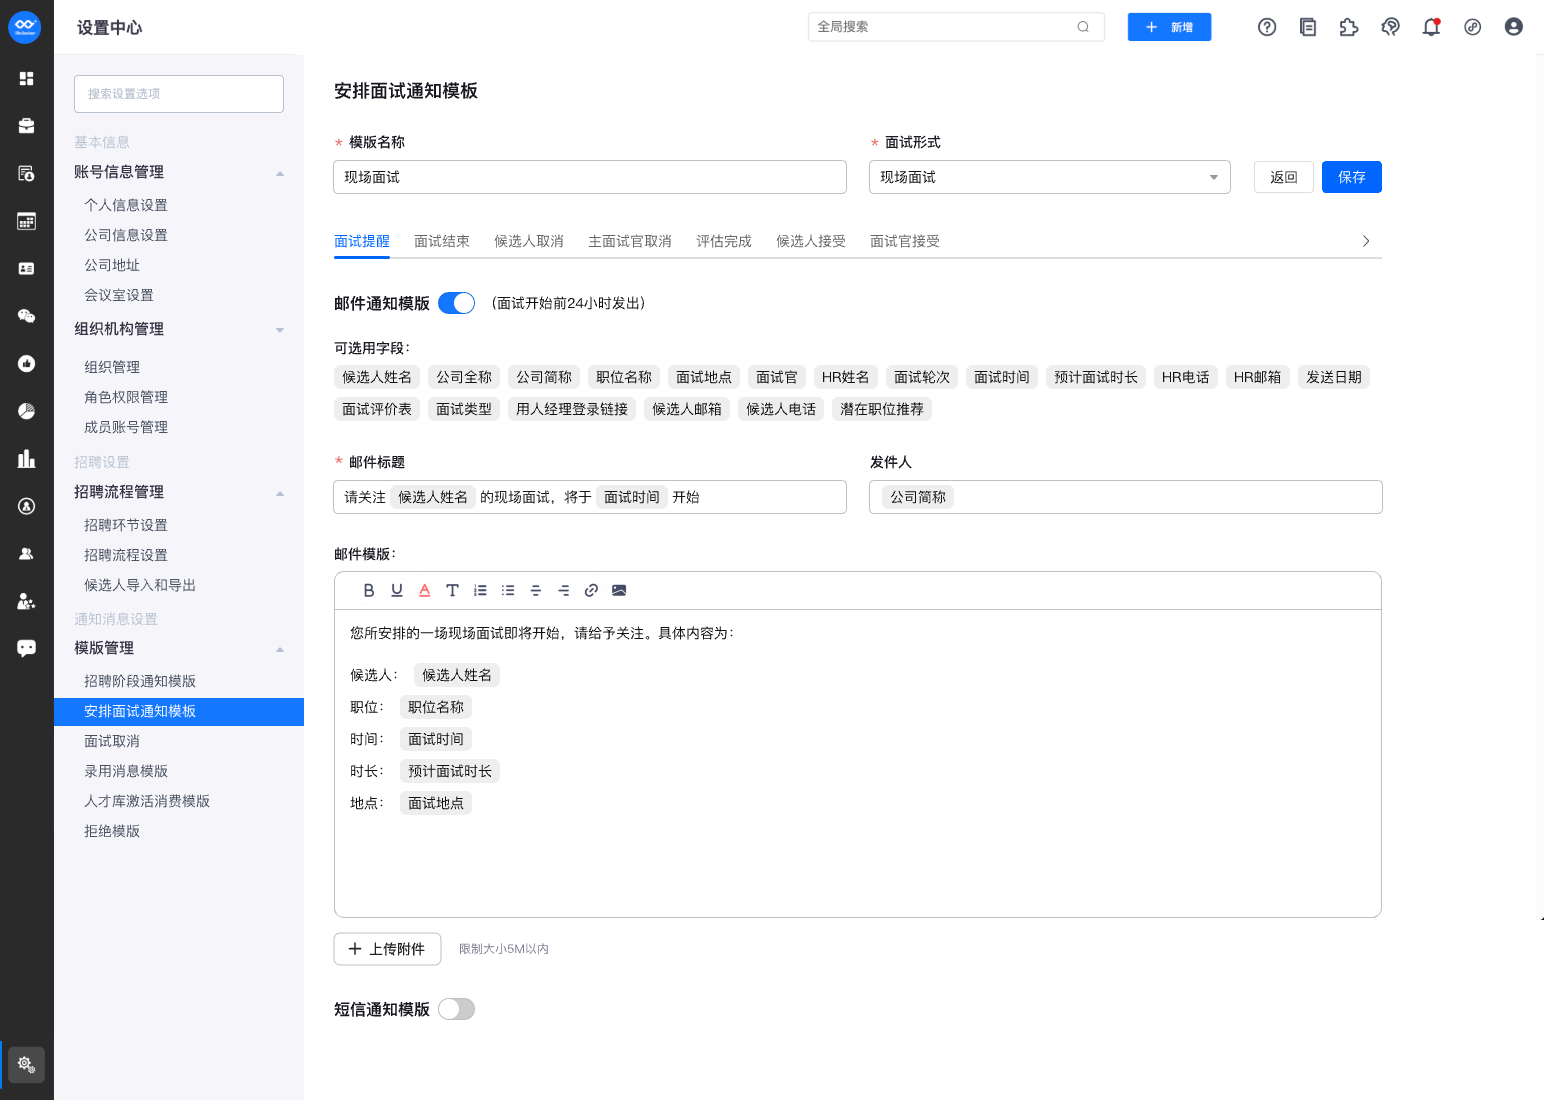Enable the 短信通知模版 switch

(x=456, y=1009)
